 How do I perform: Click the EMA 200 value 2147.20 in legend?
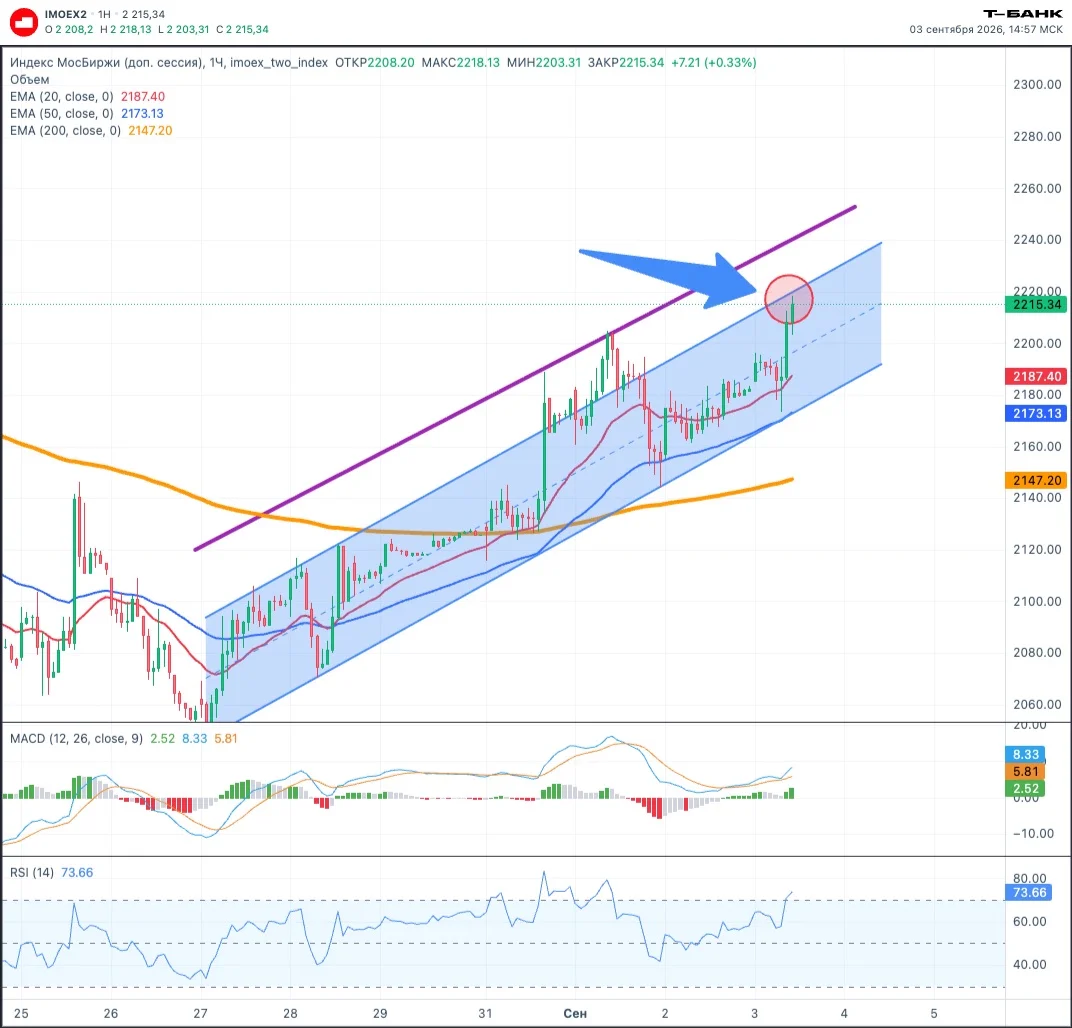pos(150,131)
